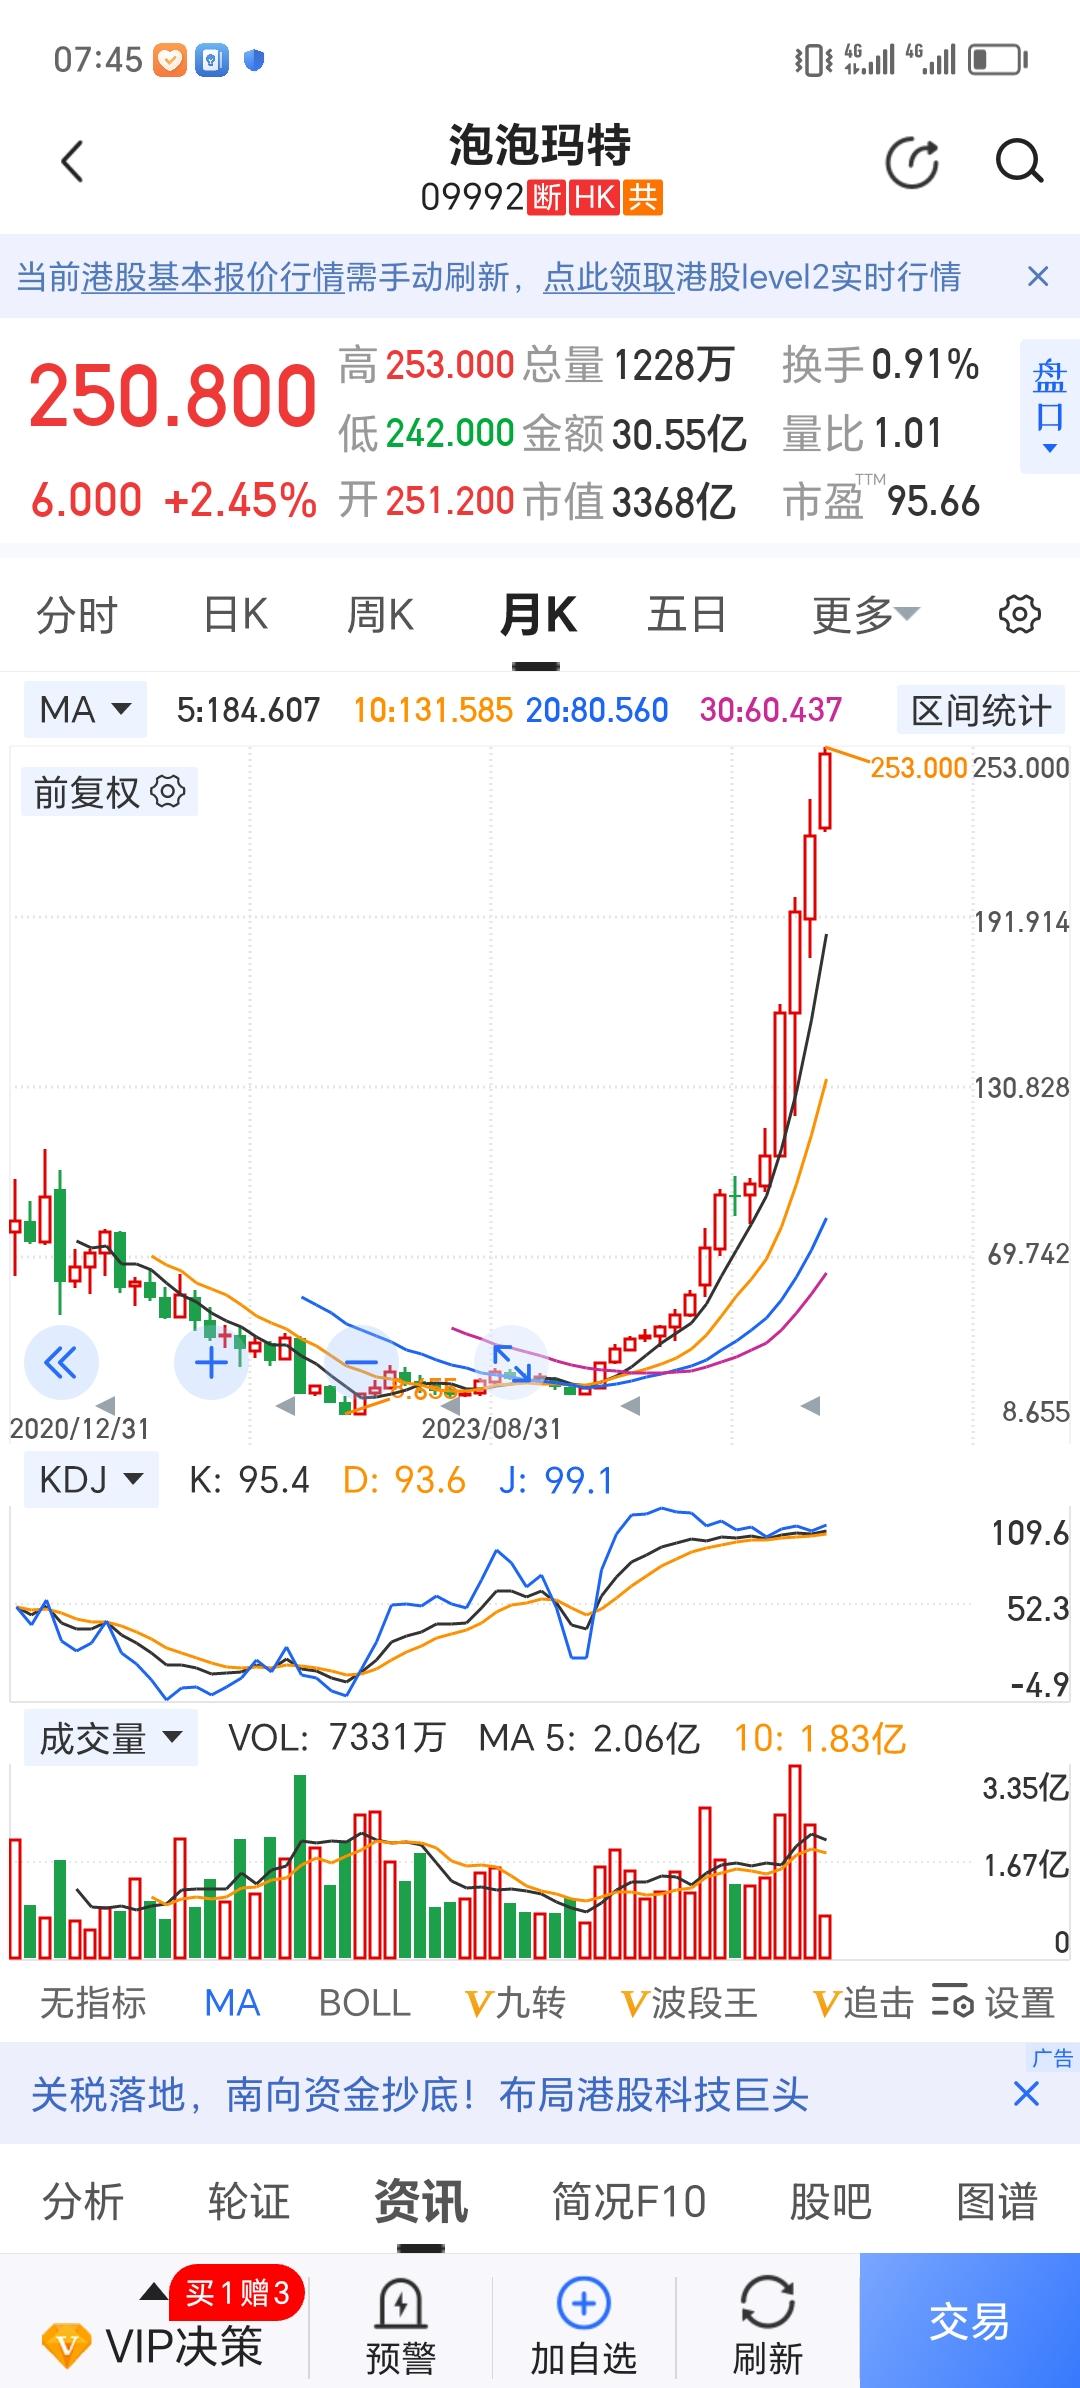Tap the 2023/08/31 date marker on chart
Viewport: 1080px width, 2388px height.
click(491, 1427)
